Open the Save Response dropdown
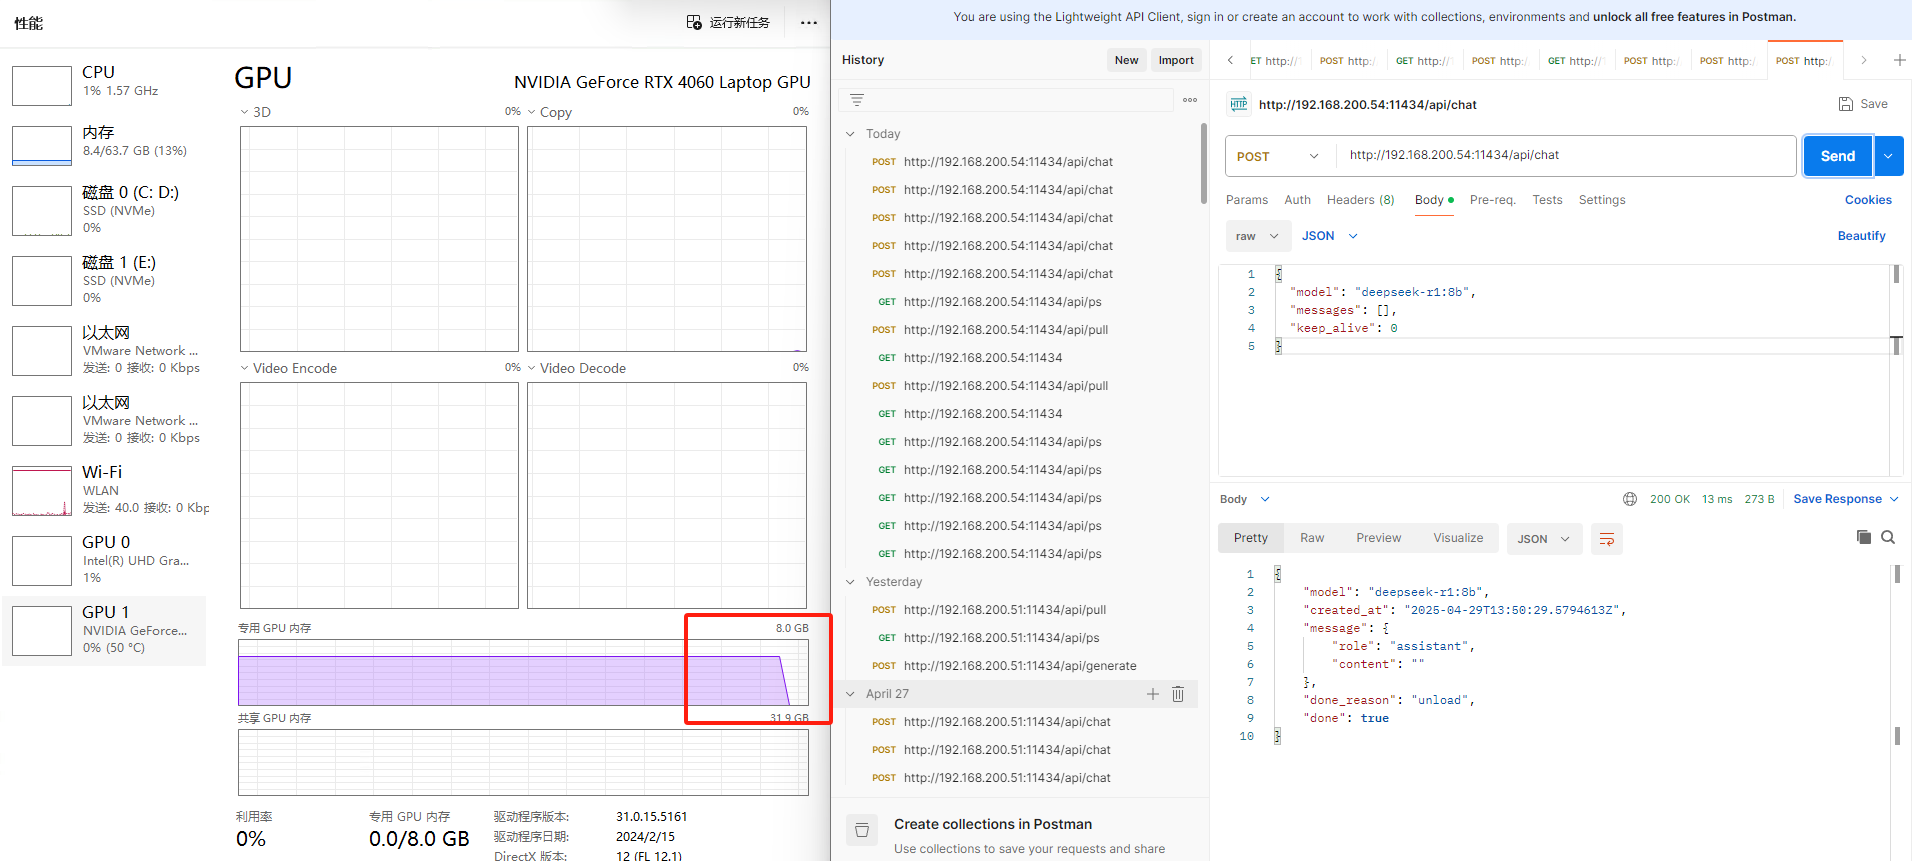This screenshot has width=1912, height=861. 1845,499
